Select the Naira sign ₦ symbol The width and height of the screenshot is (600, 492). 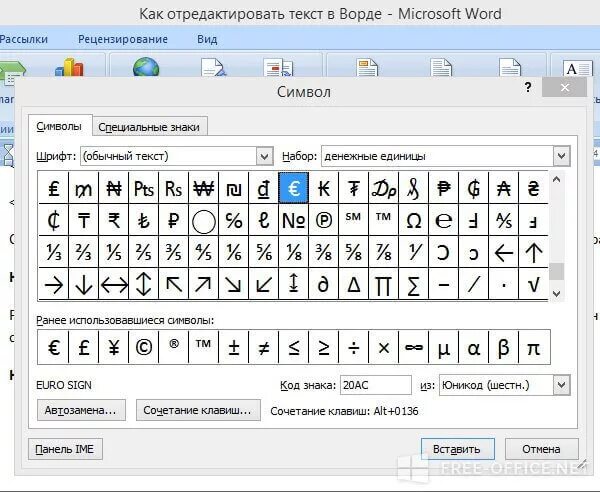[114, 188]
